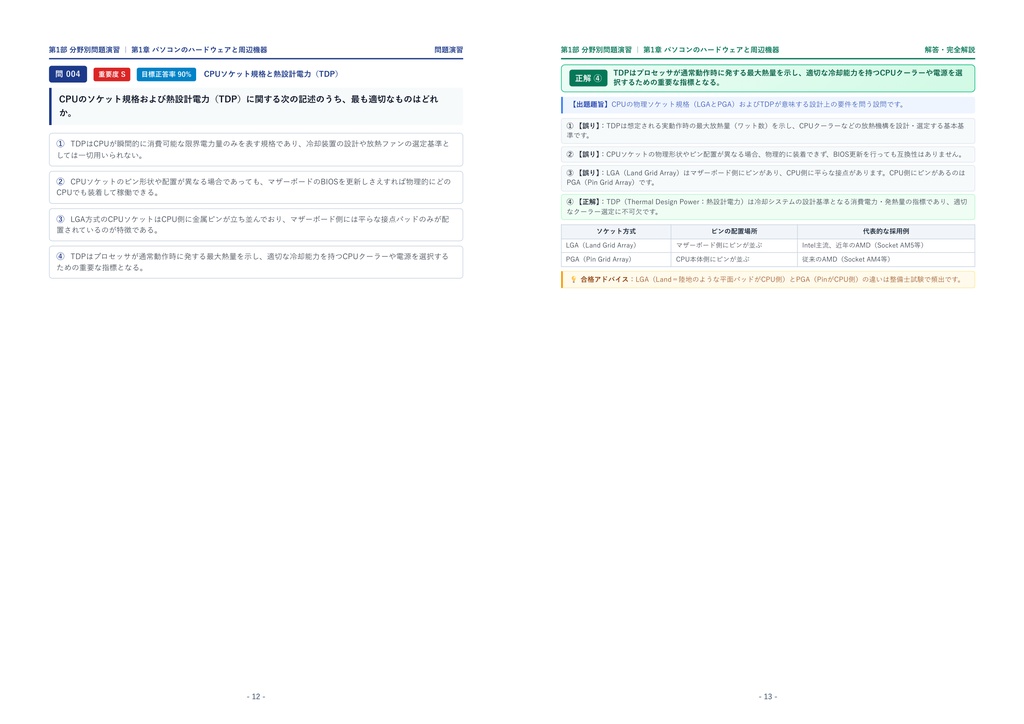Click the 従来のAMD（Socket AM4等） cell
This screenshot has height=724, width=1024.
[886, 259]
